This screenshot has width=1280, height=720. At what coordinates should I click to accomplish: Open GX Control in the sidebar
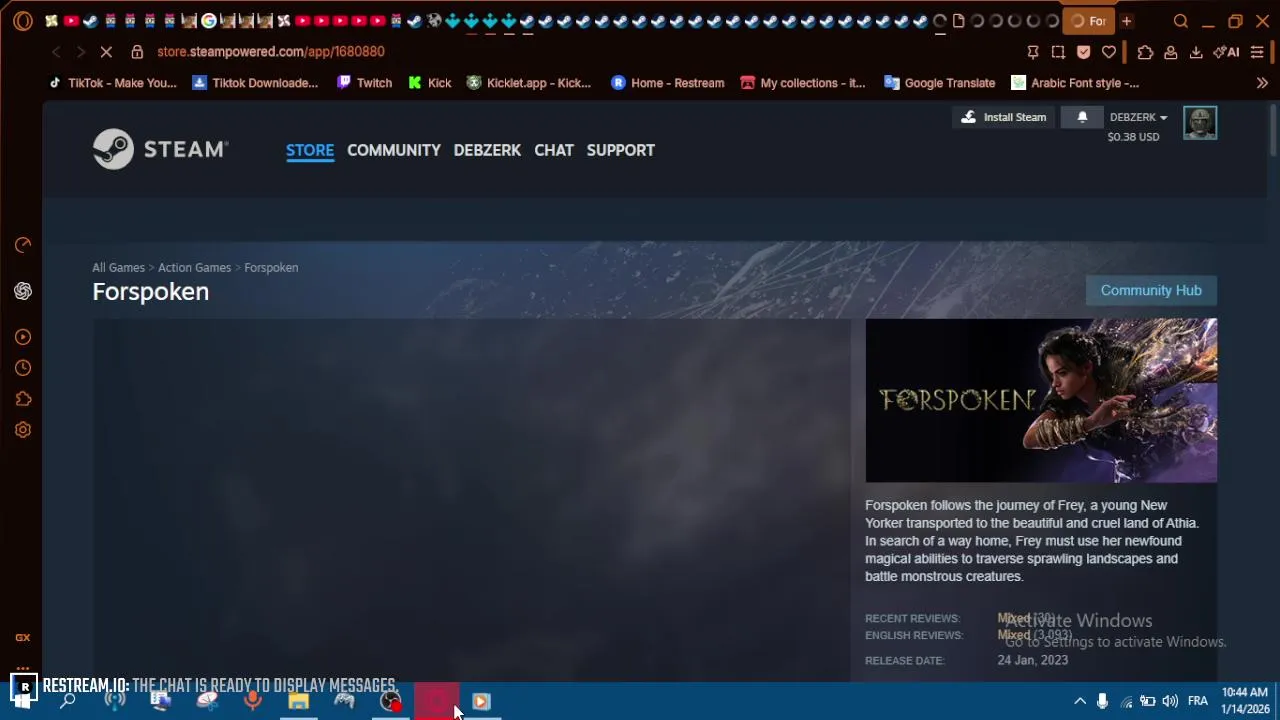(23, 245)
